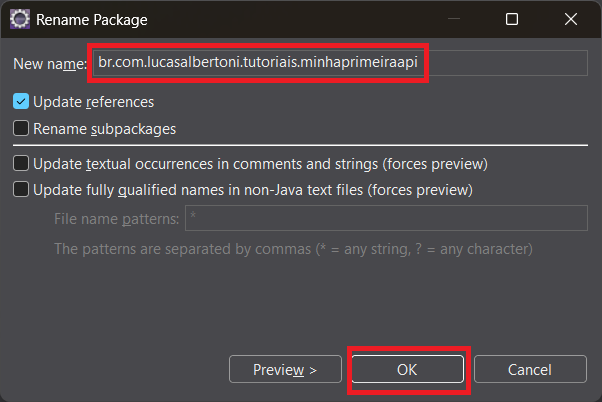Enable the Rename subpackages checkbox

coord(21,128)
